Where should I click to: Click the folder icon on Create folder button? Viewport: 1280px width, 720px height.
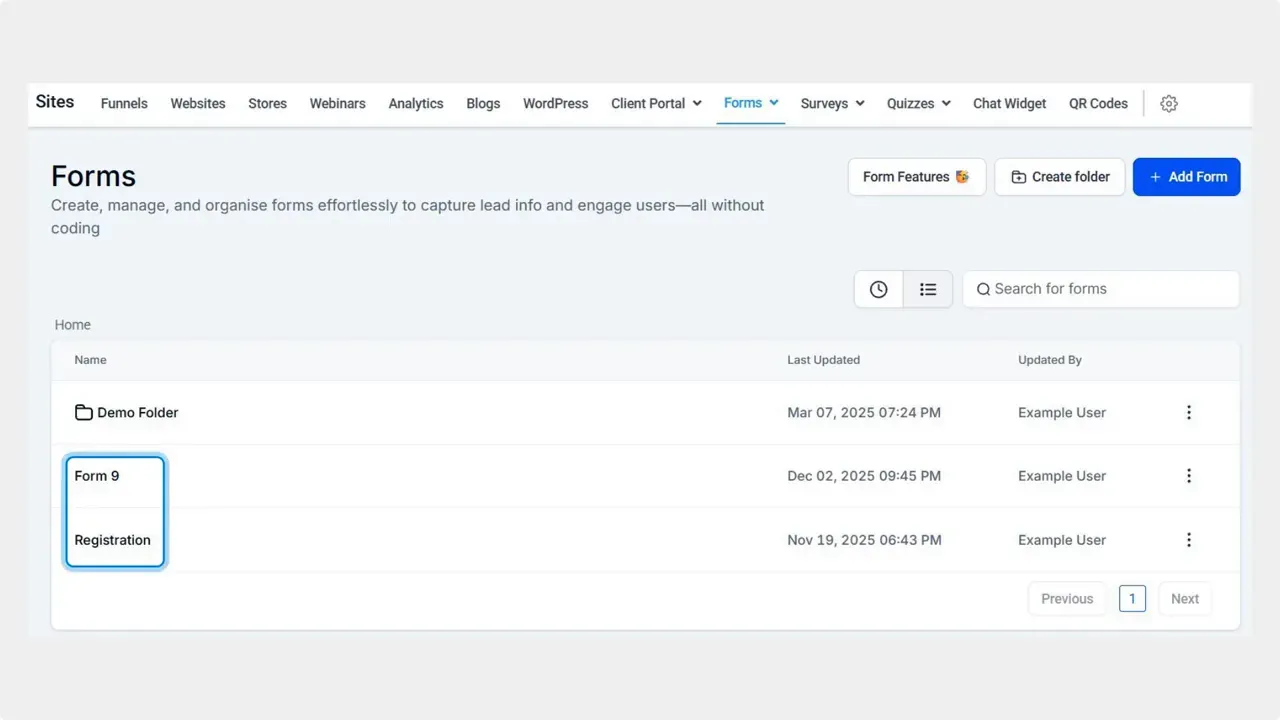[x=1016, y=176]
